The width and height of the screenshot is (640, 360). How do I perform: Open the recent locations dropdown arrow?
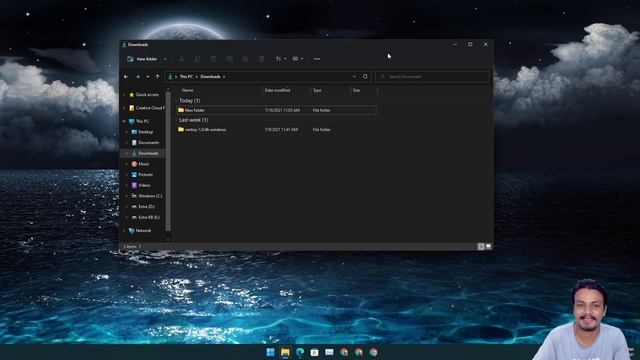[x=147, y=76]
